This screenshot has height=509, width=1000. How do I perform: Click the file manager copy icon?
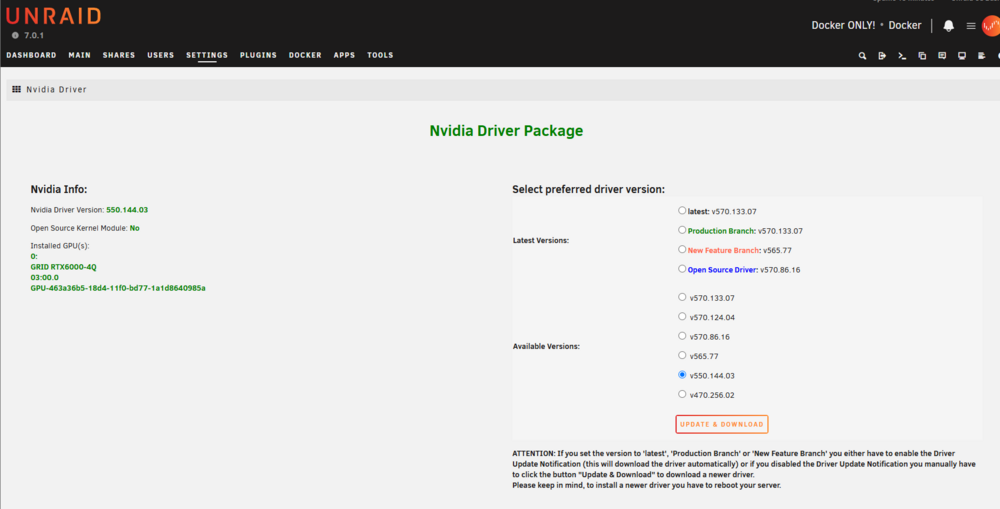(922, 56)
